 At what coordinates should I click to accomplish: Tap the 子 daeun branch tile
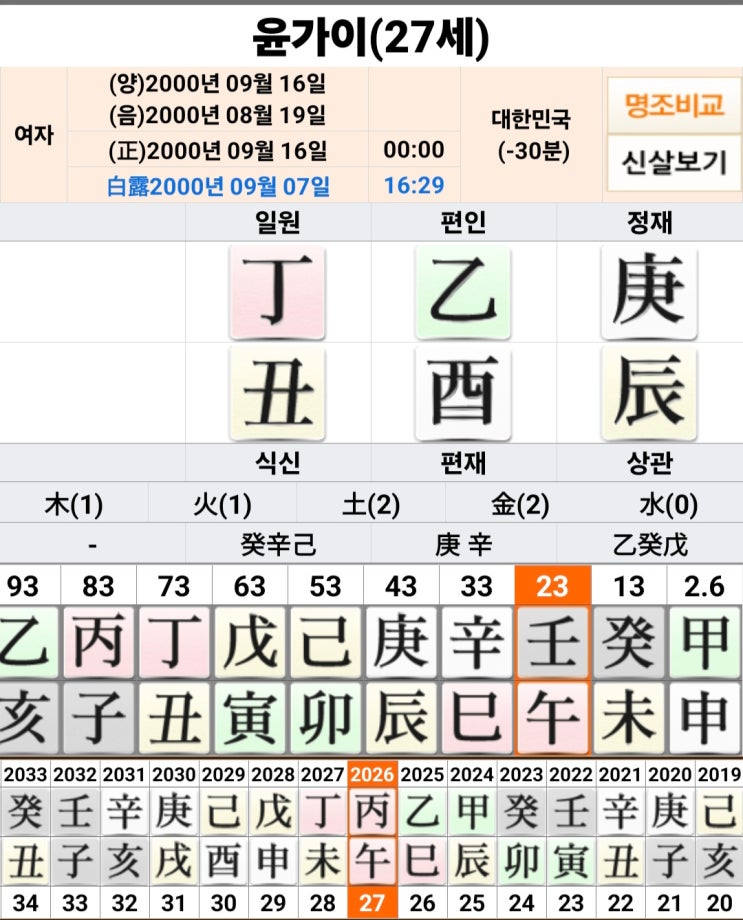[x=98, y=717]
